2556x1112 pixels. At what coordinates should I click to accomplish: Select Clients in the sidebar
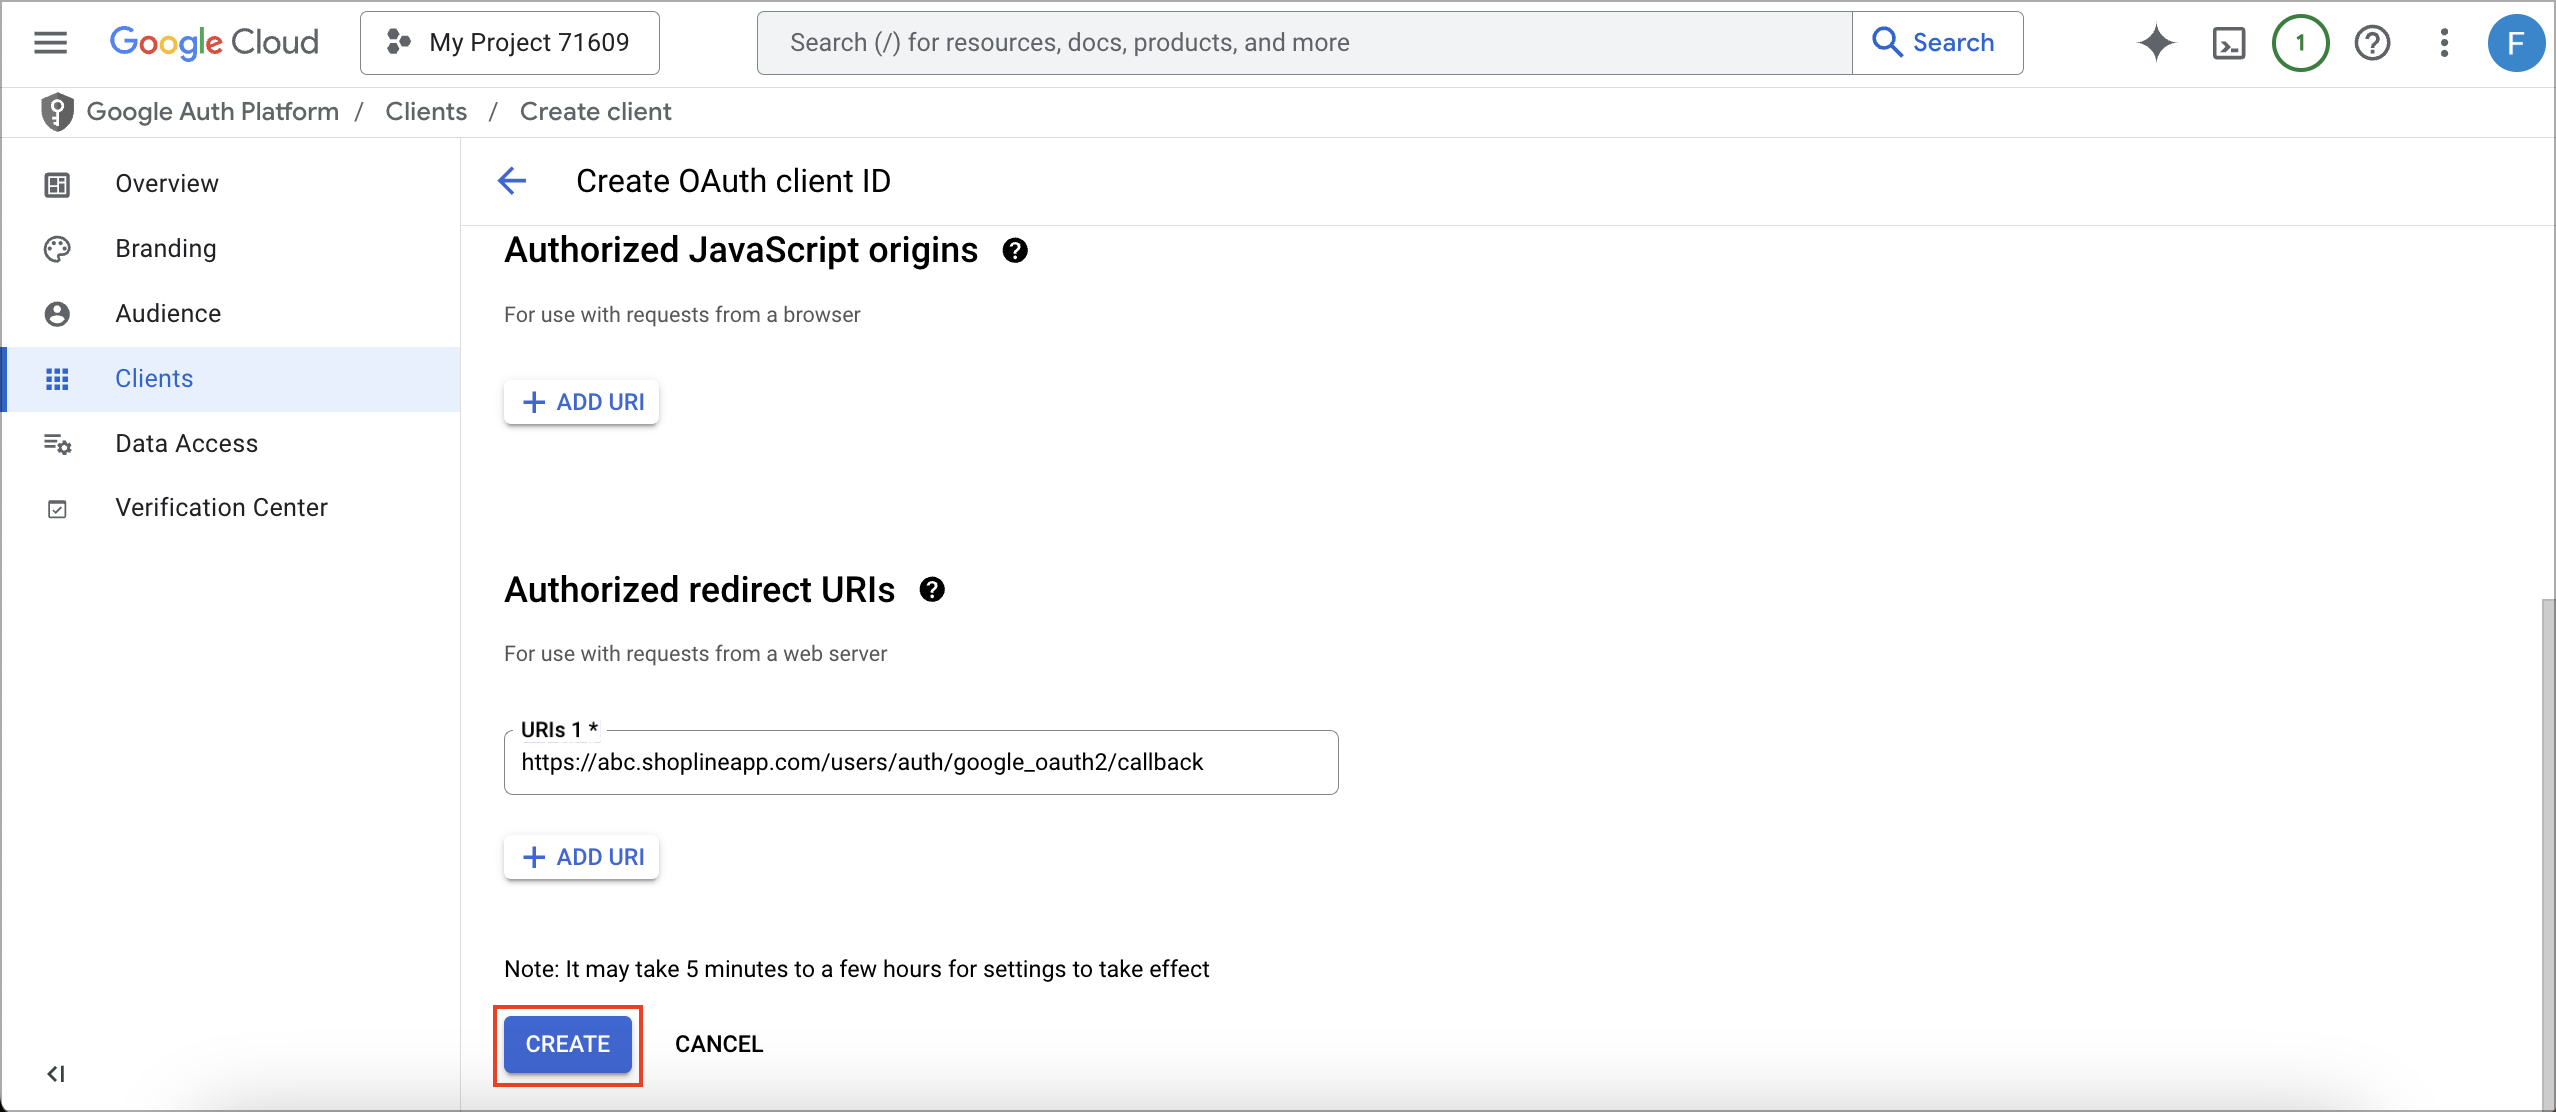[232, 379]
